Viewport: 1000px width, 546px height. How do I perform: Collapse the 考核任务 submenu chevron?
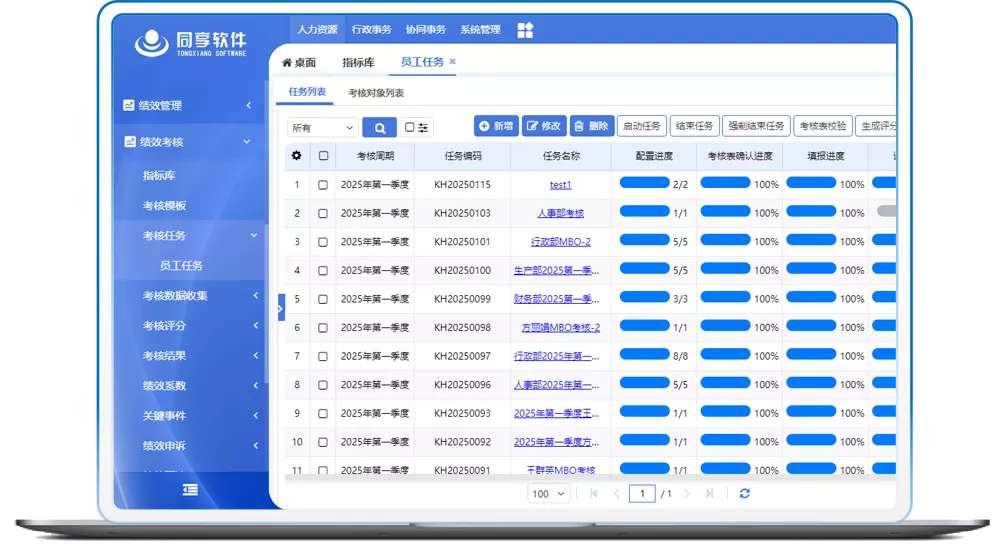point(254,235)
